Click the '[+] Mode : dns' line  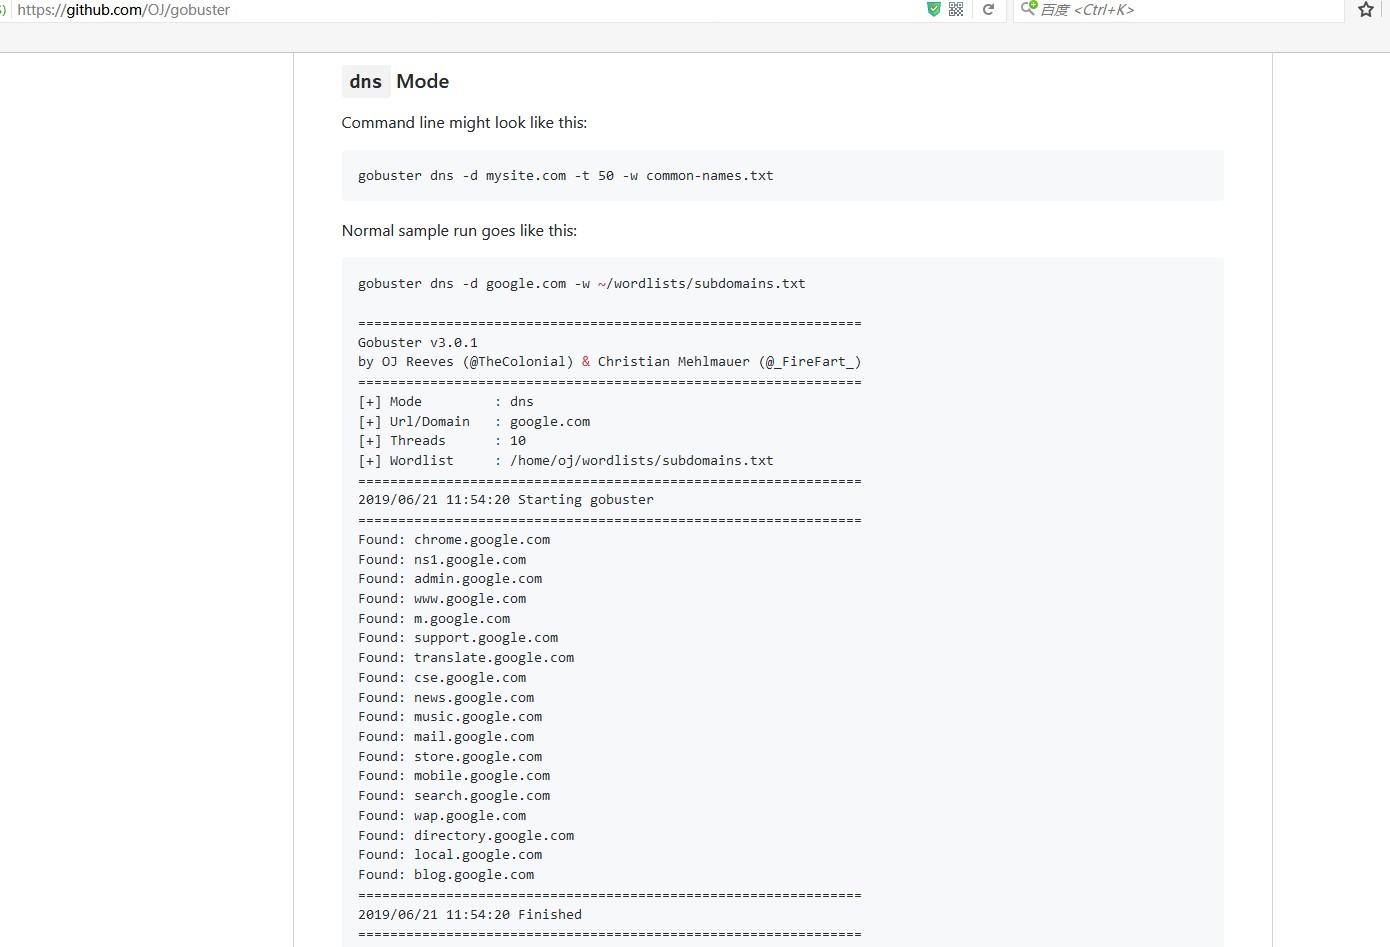(446, 401)
